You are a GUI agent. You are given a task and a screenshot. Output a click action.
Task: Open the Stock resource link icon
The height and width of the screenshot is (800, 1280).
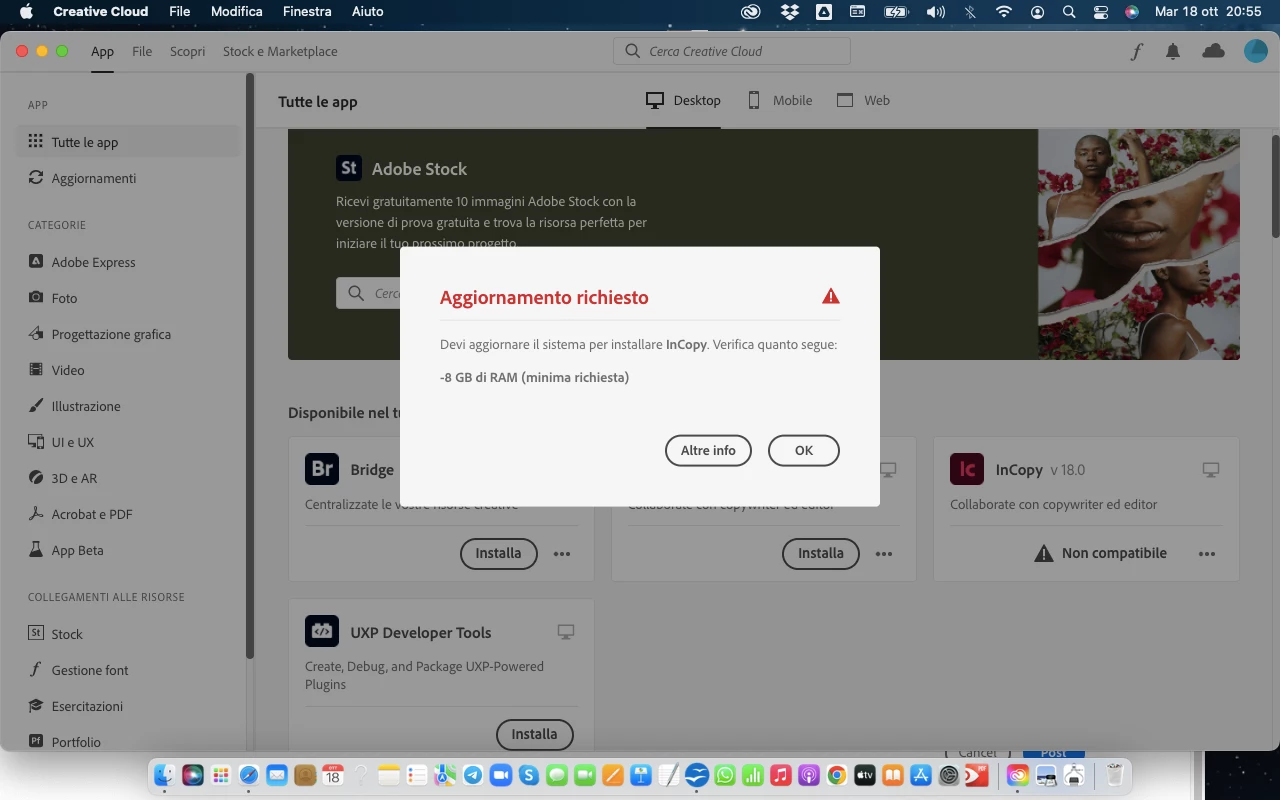coord(36,634)
